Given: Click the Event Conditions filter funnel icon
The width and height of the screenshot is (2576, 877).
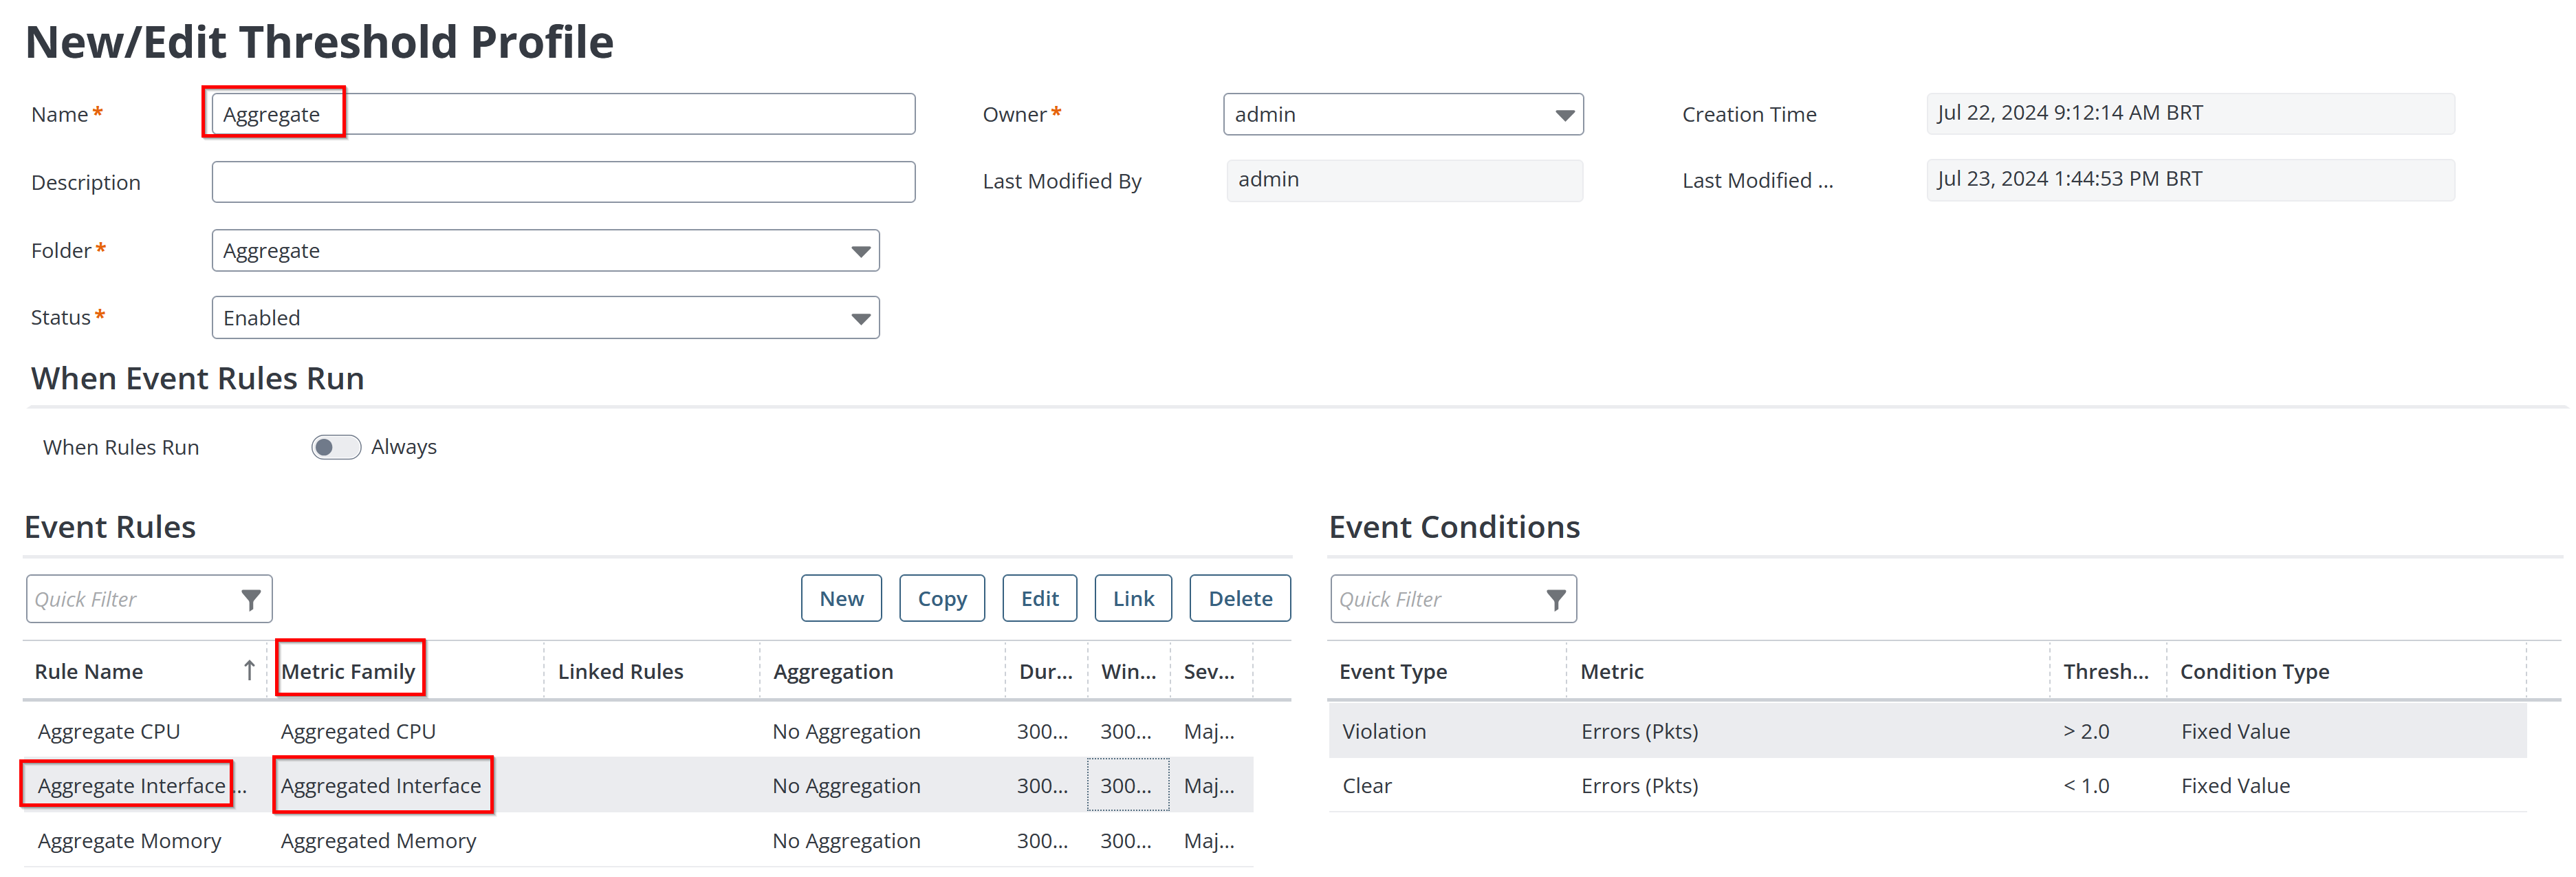Looking at the screenshot, I should coord(1555,599).
